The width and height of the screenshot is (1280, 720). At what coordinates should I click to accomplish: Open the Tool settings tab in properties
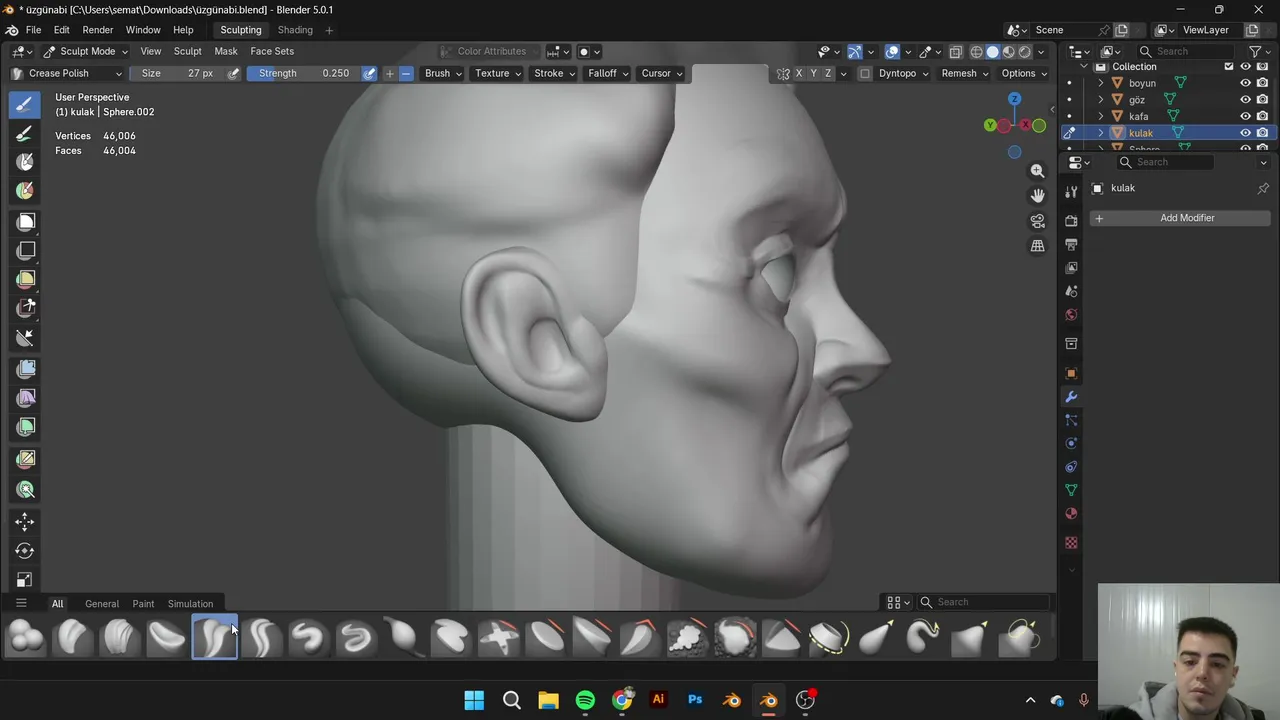(1071, 191)
